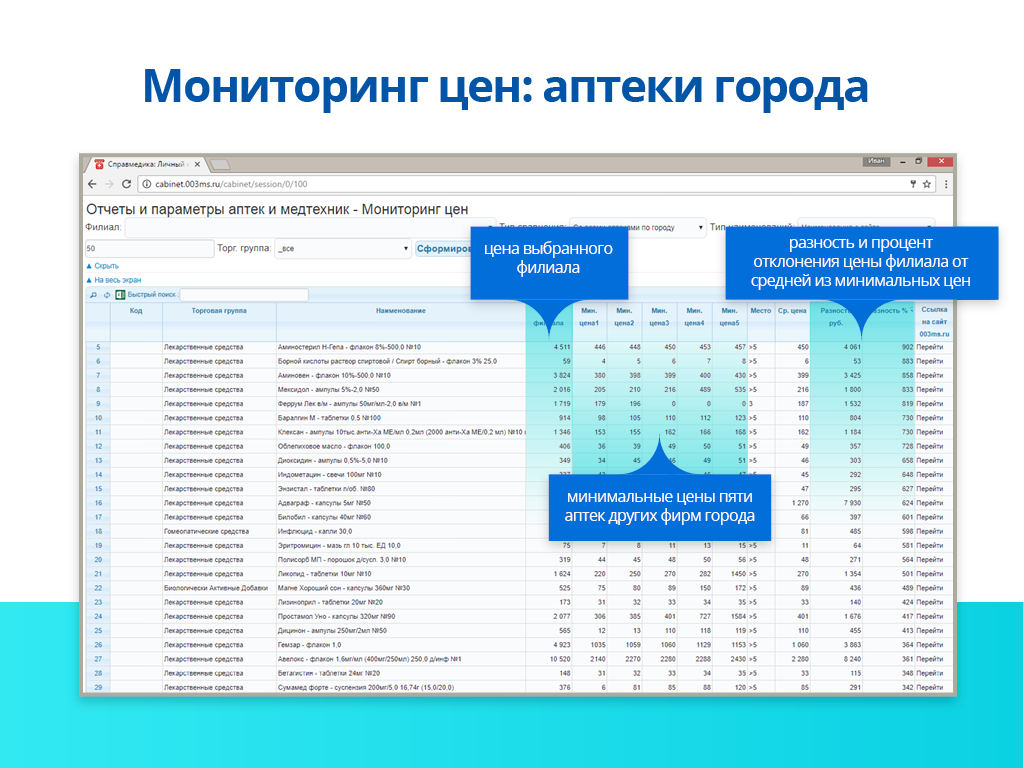The width and height of the screenshot is (1024, 768).
Task: Click the Иван profile button
Action: (x=876, y=161)
